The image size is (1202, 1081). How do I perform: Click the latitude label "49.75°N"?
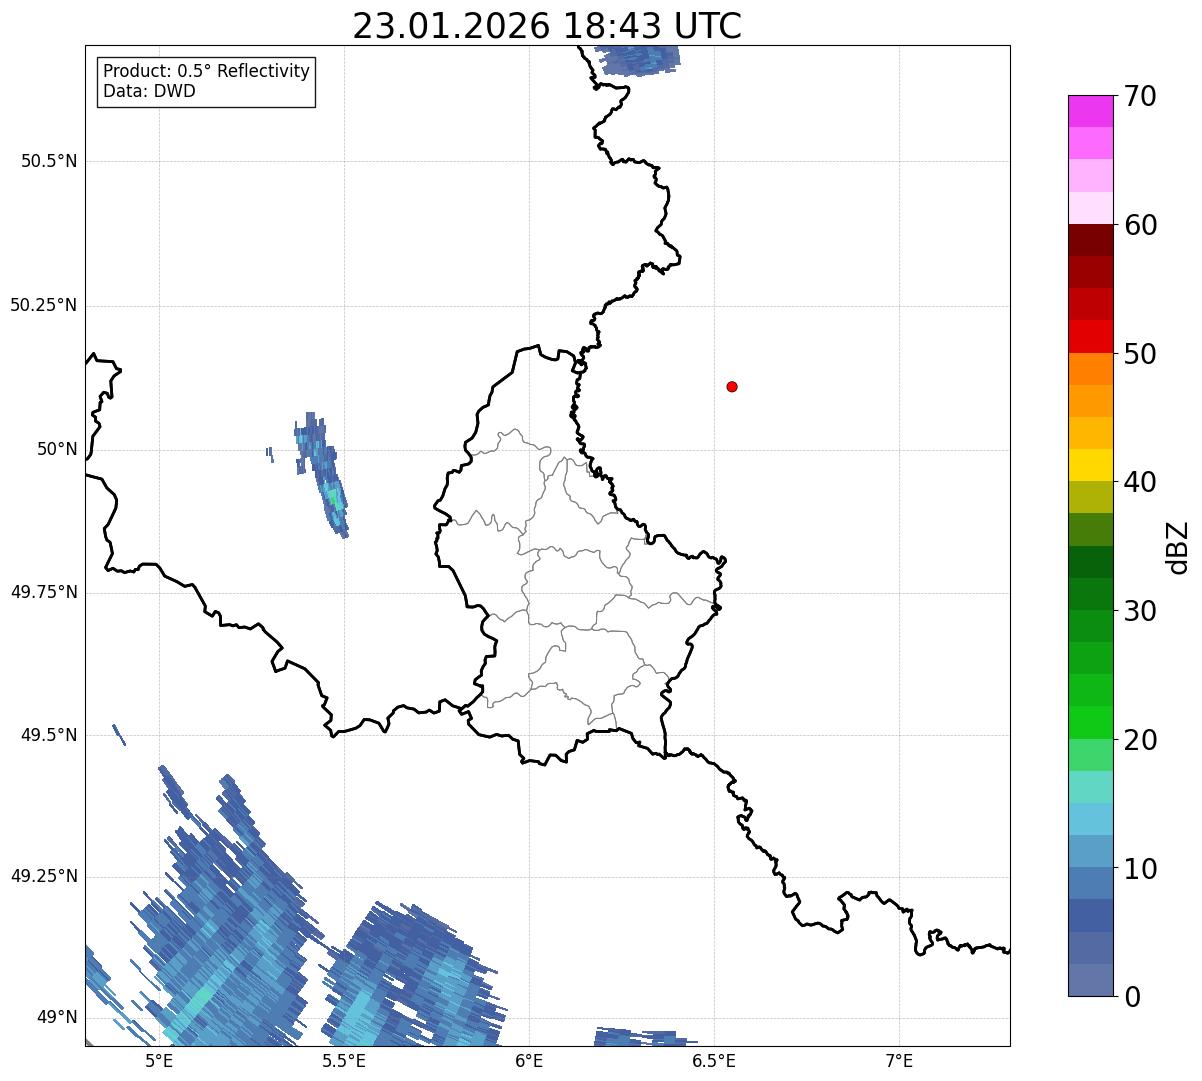(44, 592)
